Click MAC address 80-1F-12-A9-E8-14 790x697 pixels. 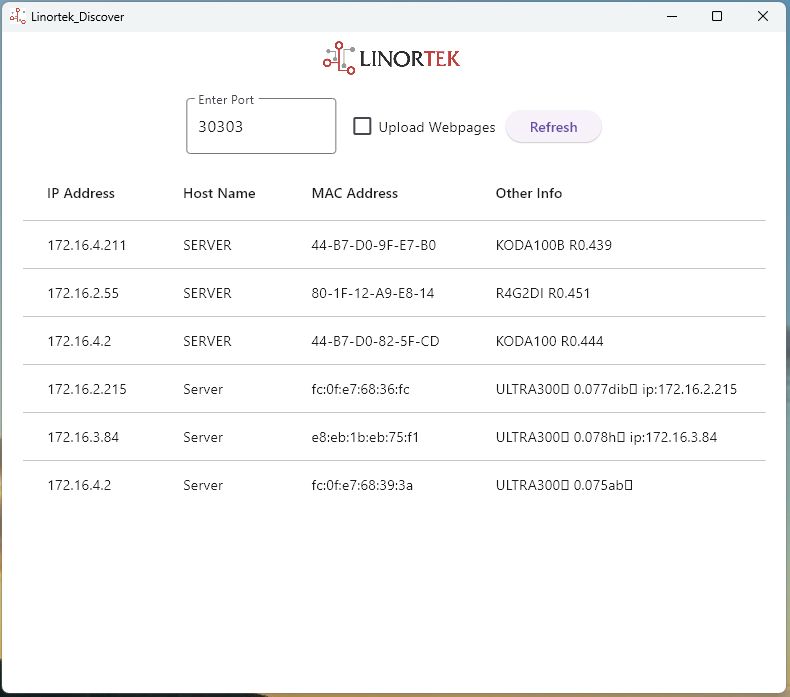(373, 293)
